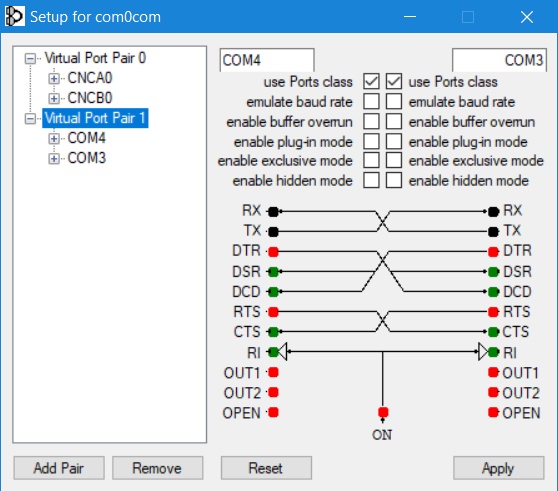Close the Setup for com0com window
Viewport: 558px width, 491px height.
527,16
